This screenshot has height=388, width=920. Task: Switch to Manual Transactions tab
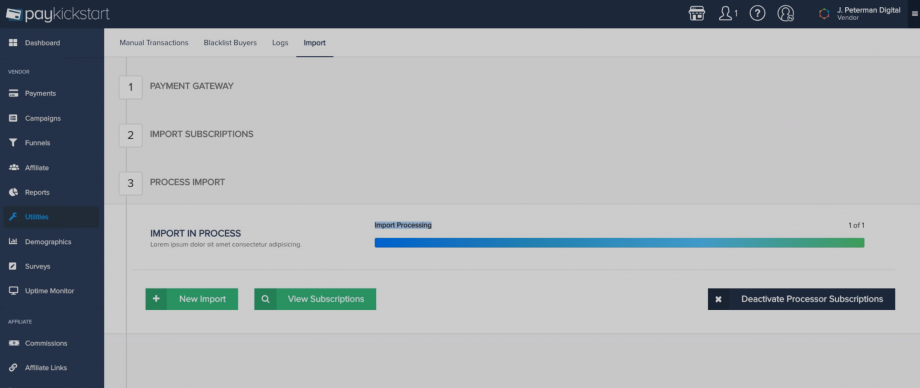[x=154, y=43]
